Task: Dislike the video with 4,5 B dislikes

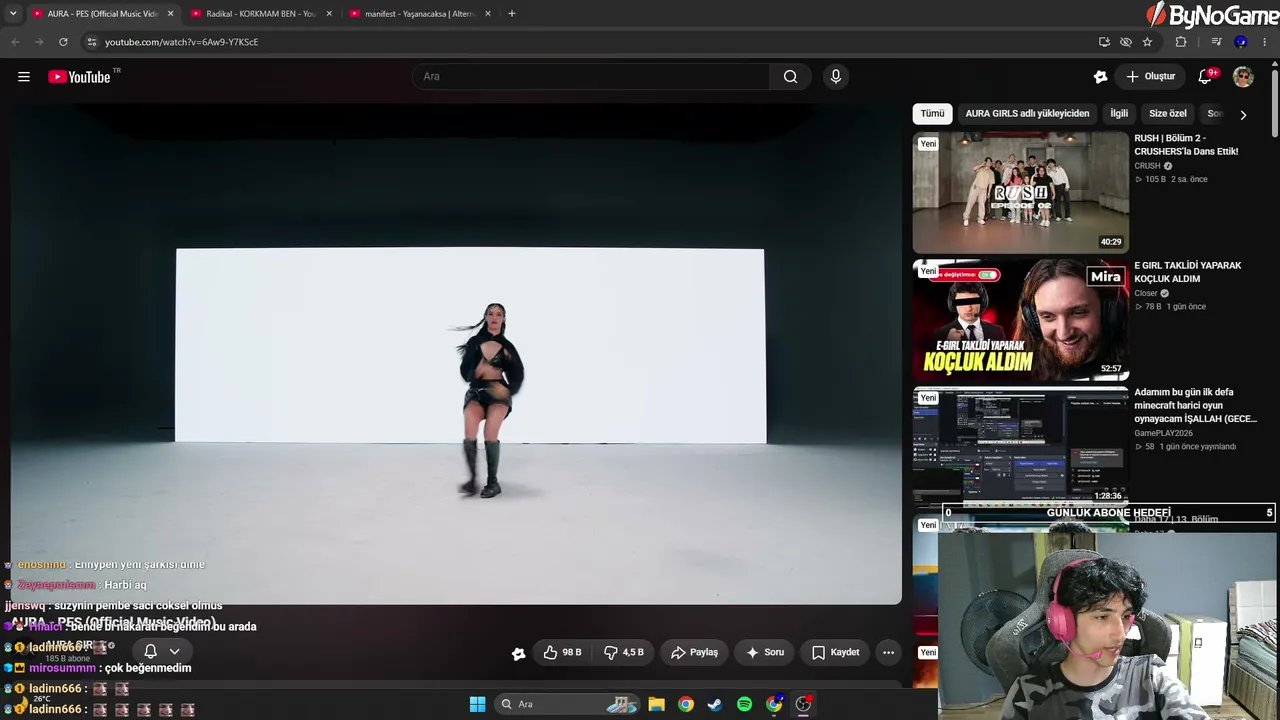Action: click(x=623, y=653)
